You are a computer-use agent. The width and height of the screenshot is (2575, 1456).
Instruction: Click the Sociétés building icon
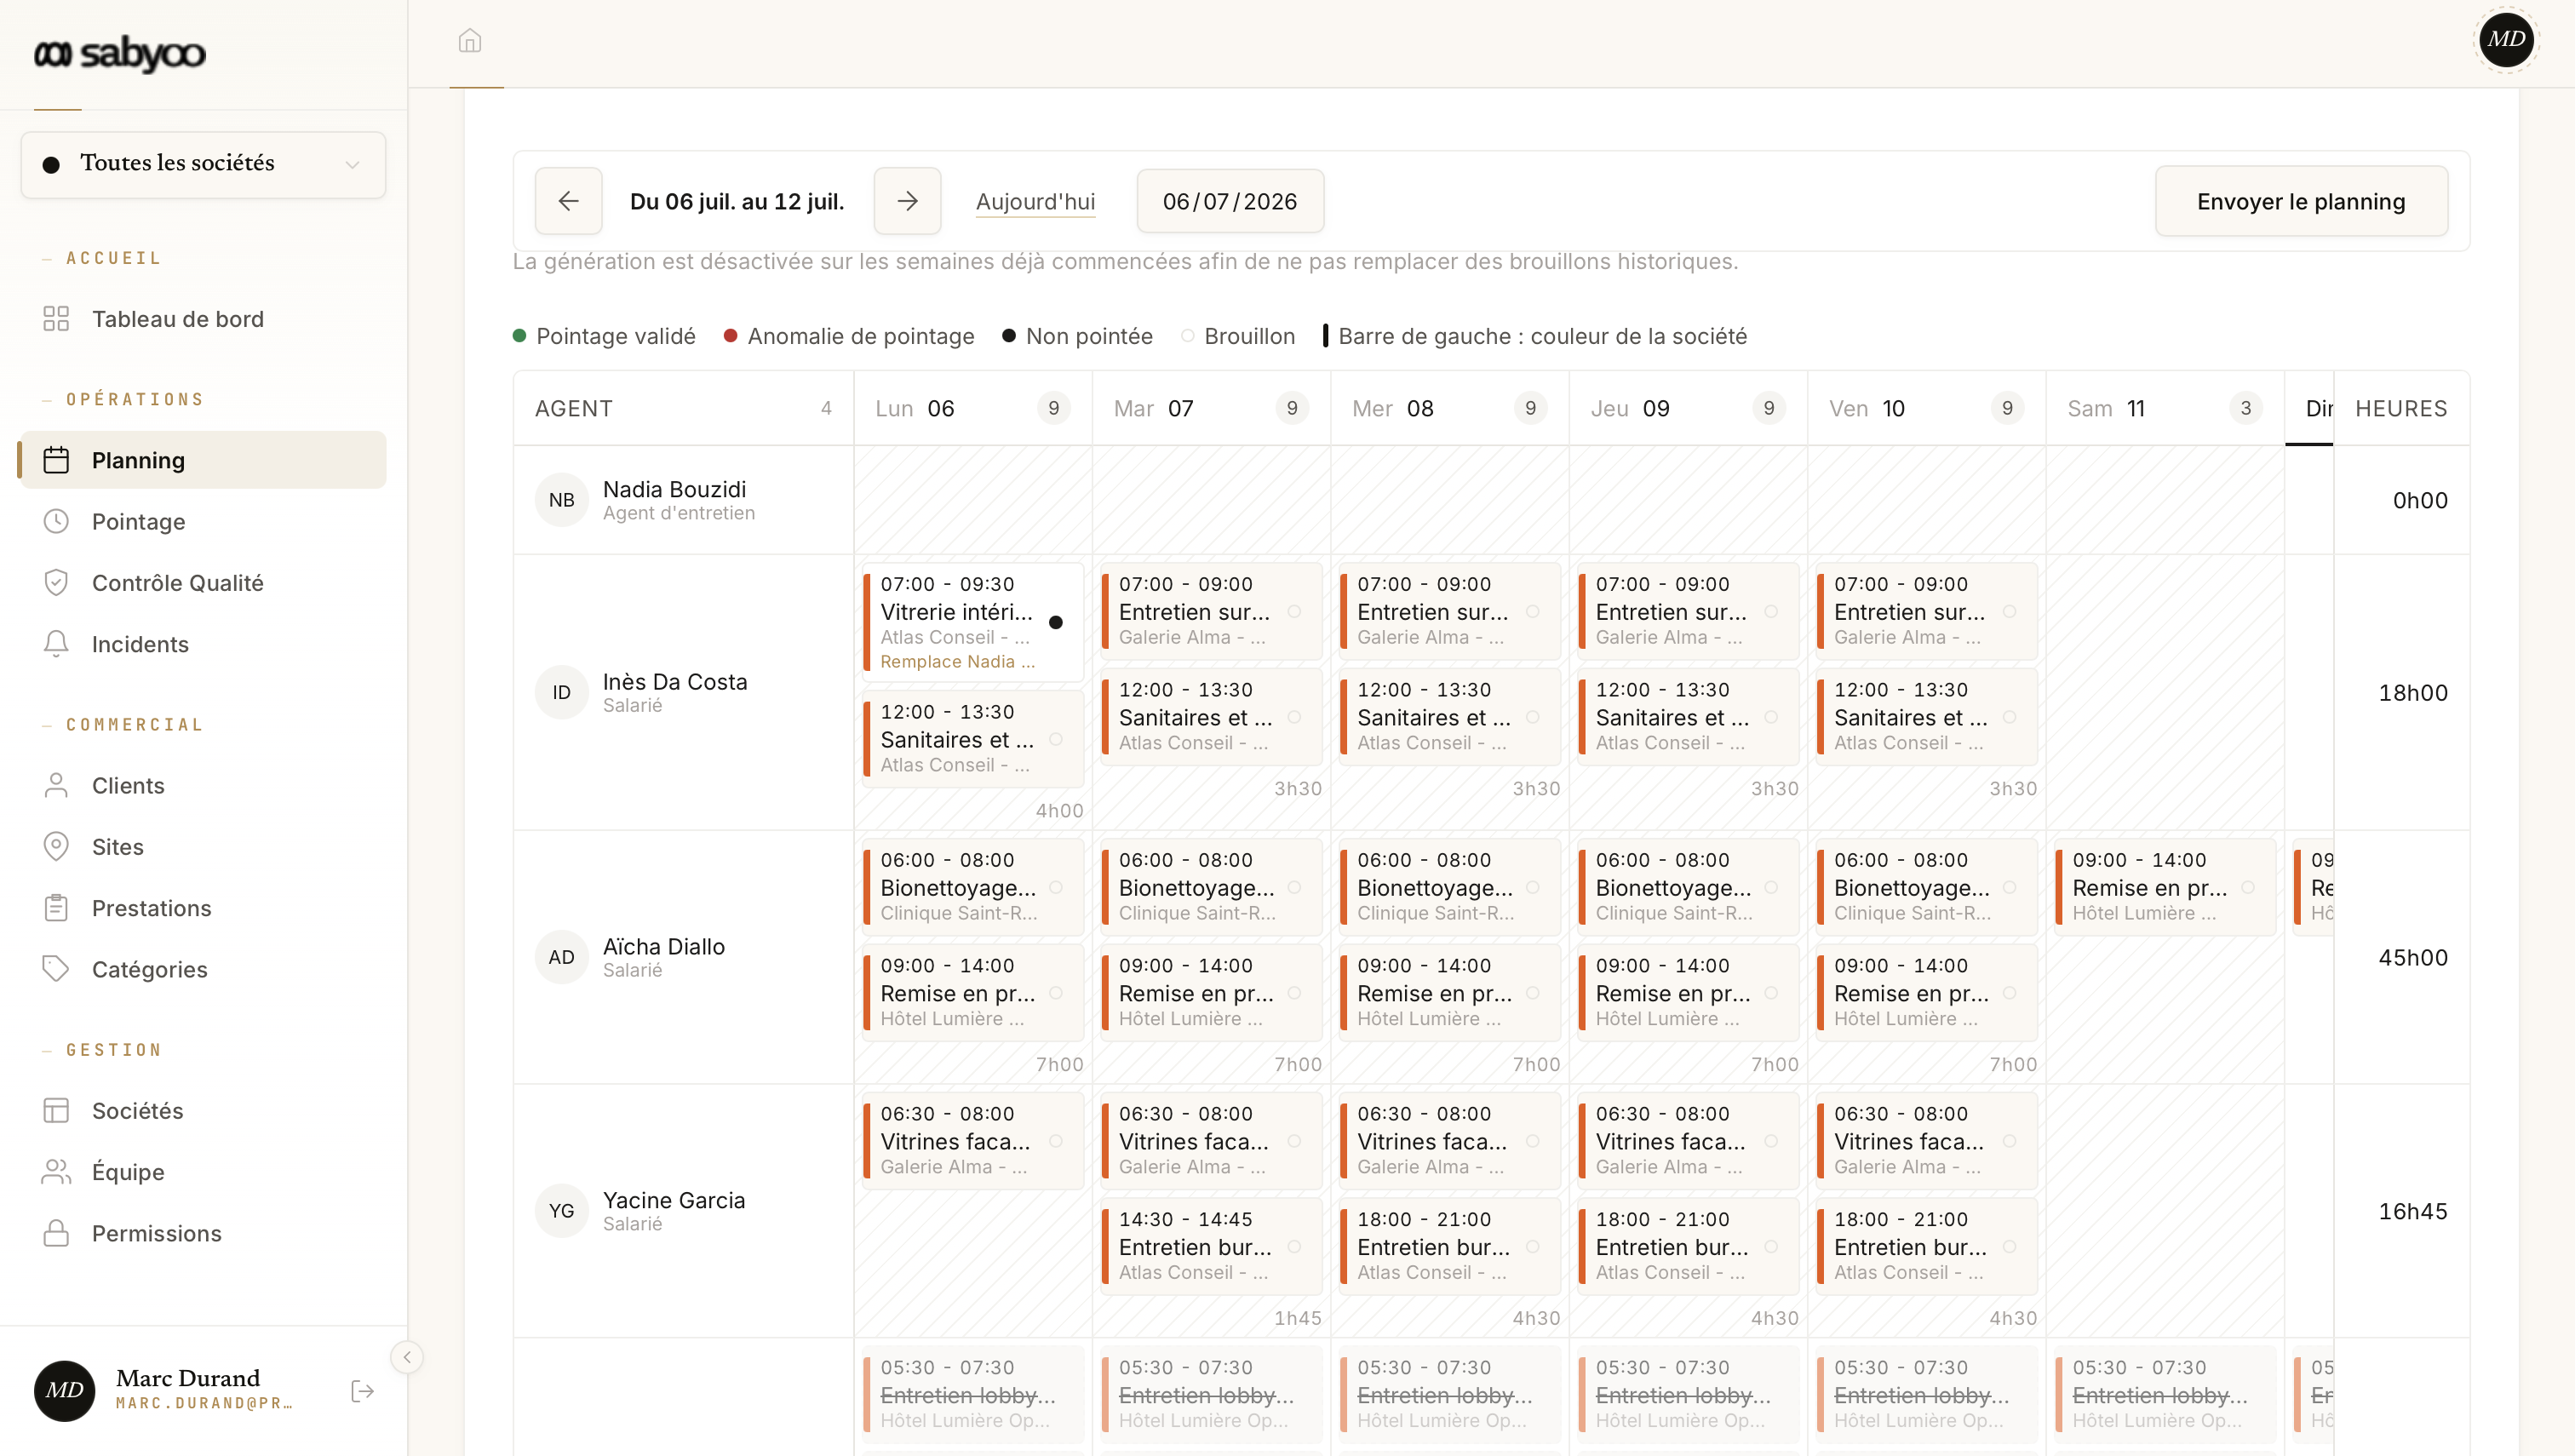click(x=56, y=1110)
